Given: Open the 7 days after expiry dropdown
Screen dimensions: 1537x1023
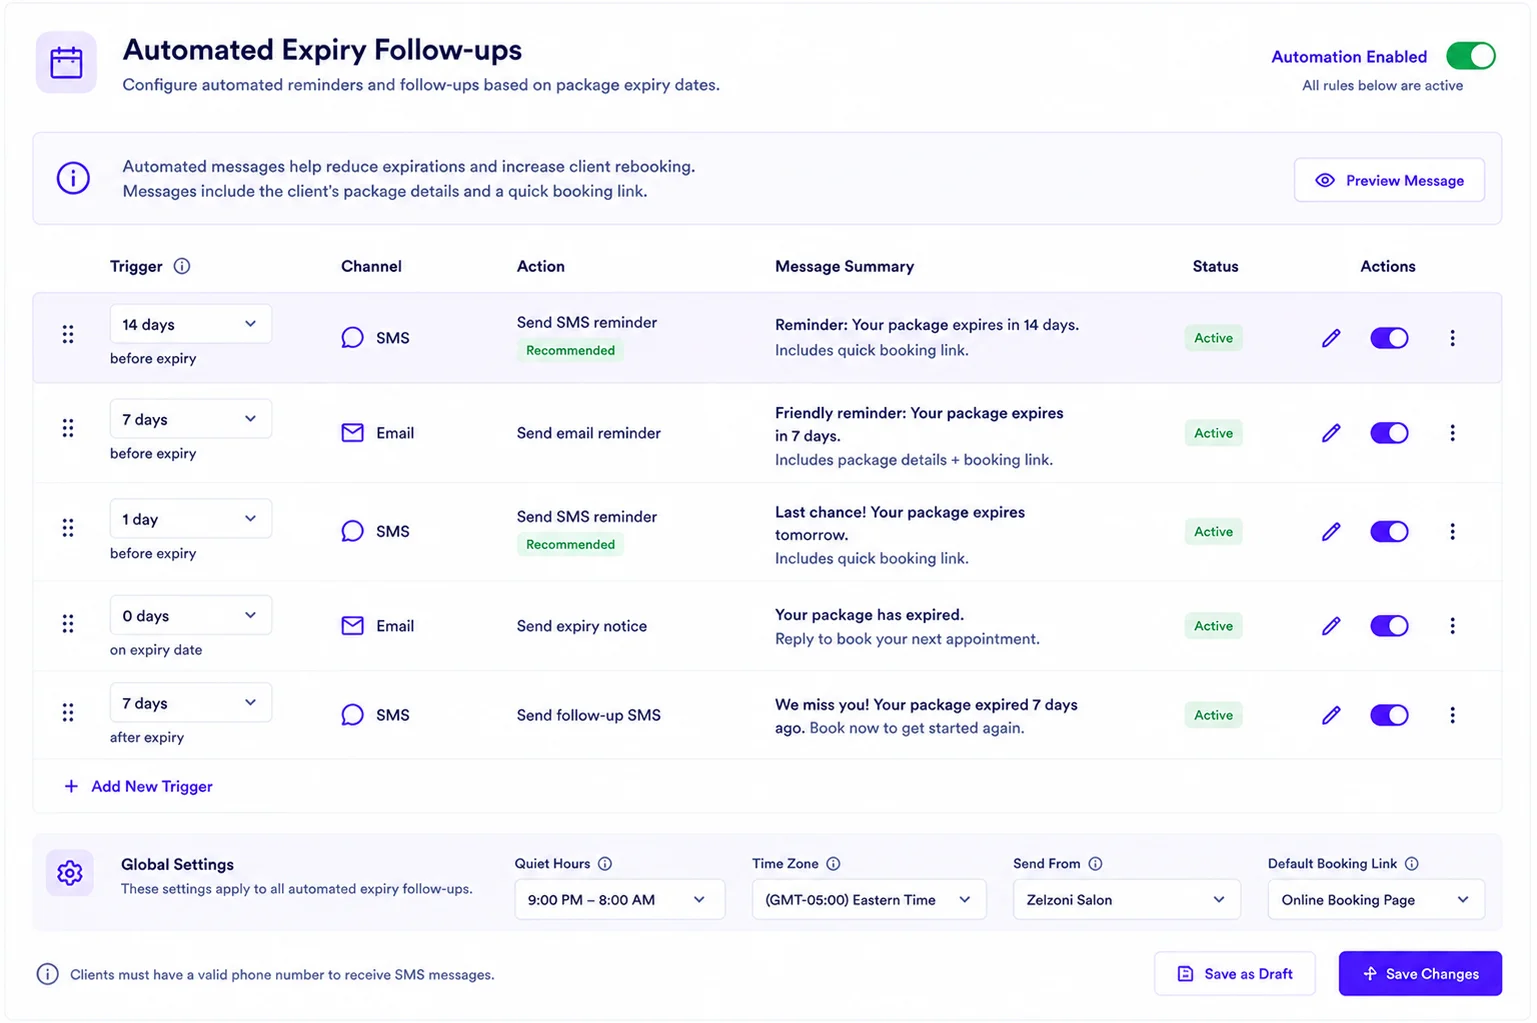Looking at the screenshot, I should tap(190, 703).
